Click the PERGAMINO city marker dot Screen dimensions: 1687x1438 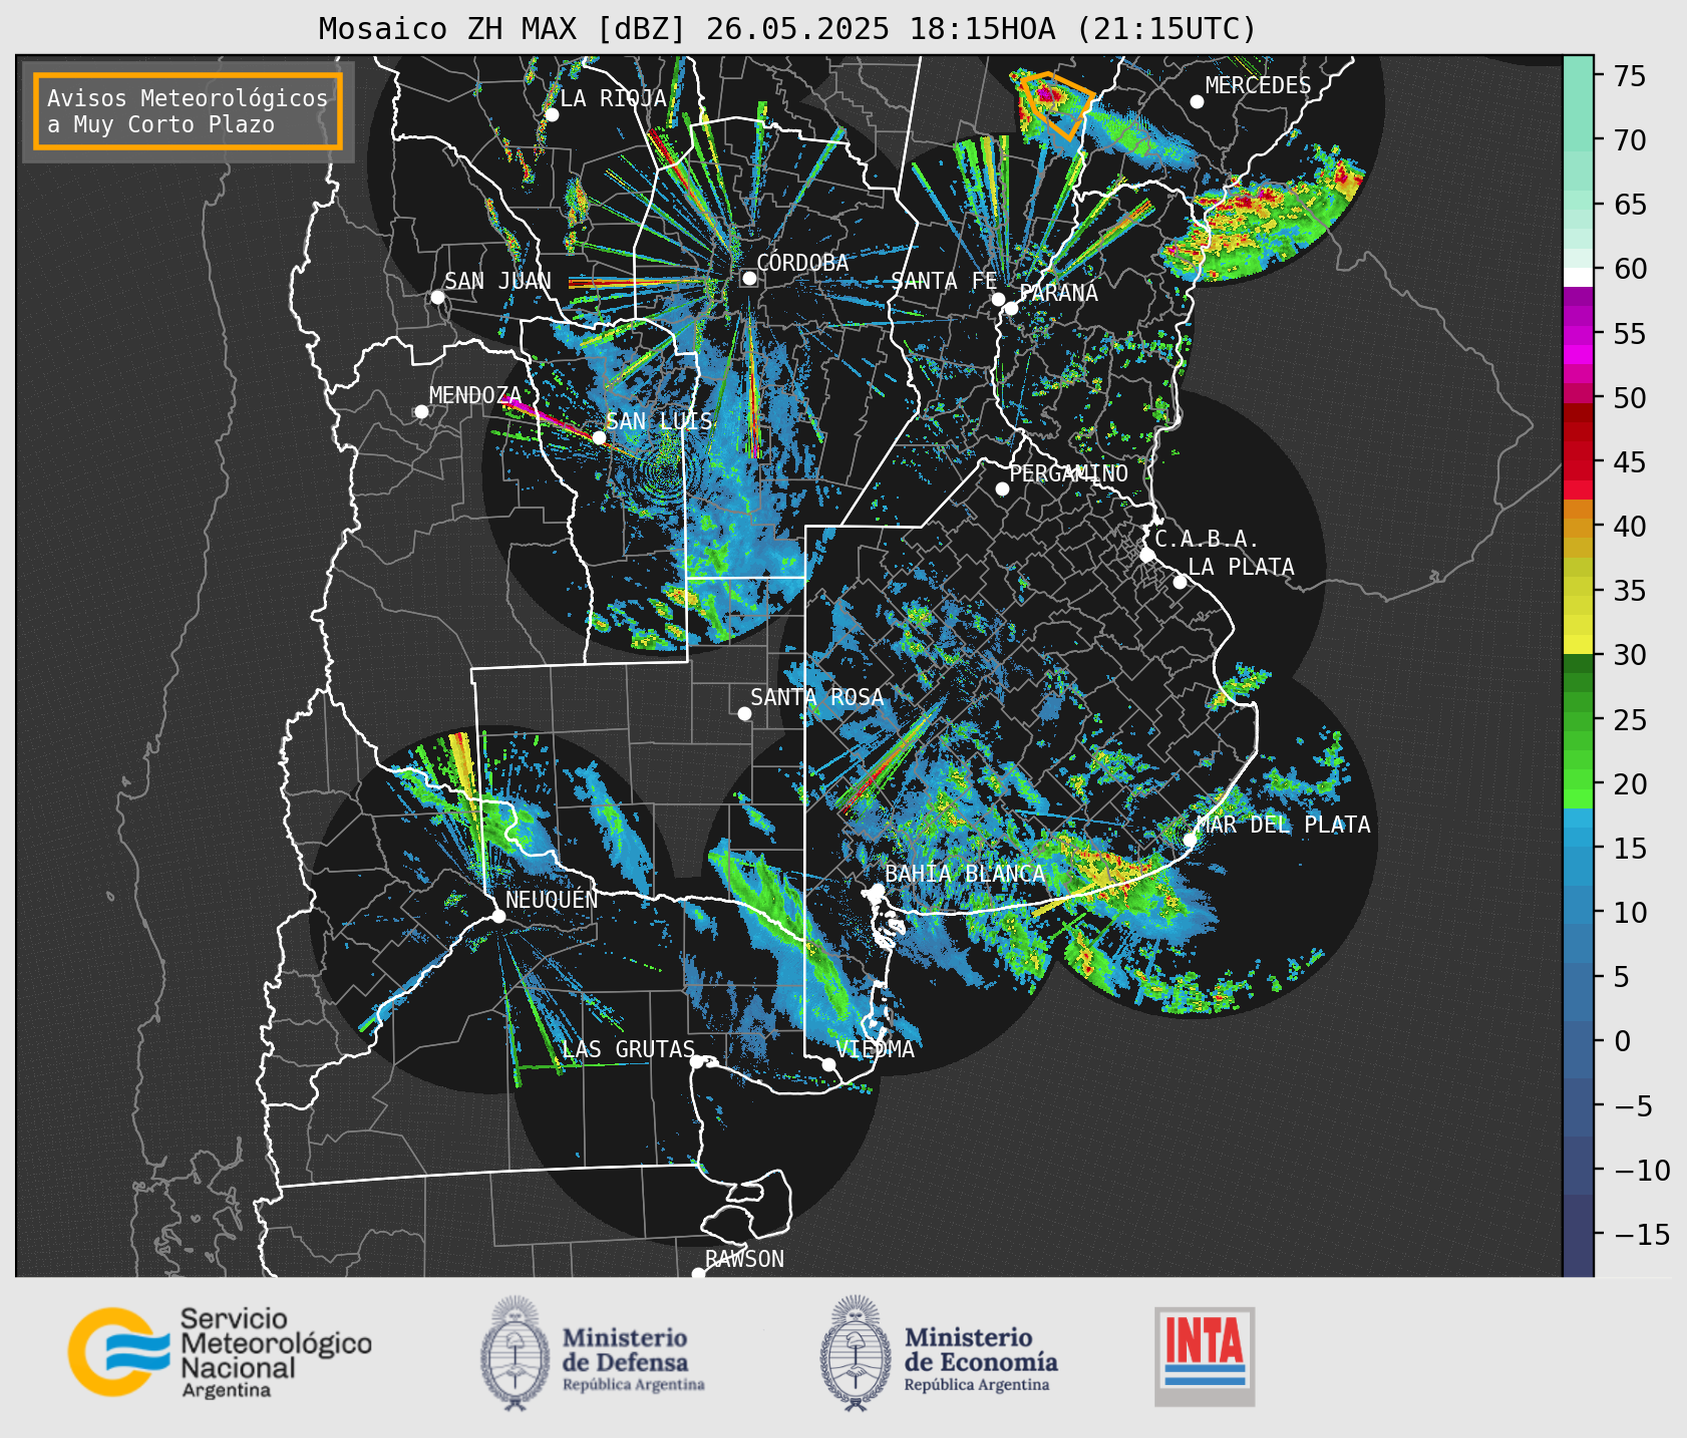tap(1002, 489)
